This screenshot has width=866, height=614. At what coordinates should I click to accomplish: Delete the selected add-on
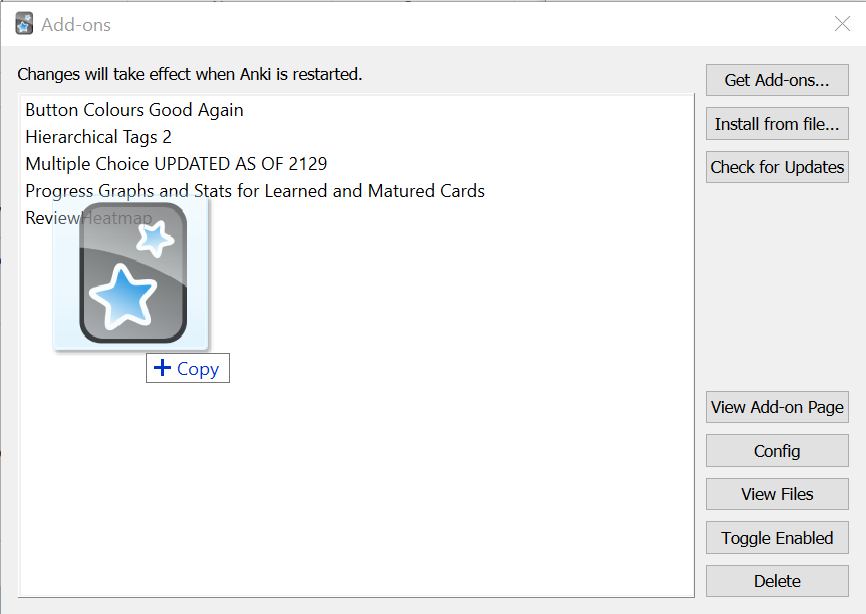777,581
